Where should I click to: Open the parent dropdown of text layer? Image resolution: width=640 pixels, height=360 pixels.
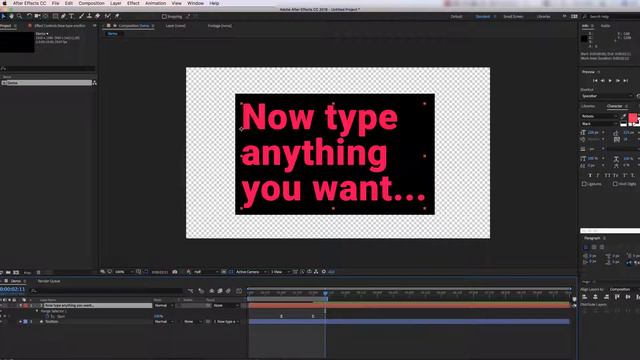tap(226, 305)
